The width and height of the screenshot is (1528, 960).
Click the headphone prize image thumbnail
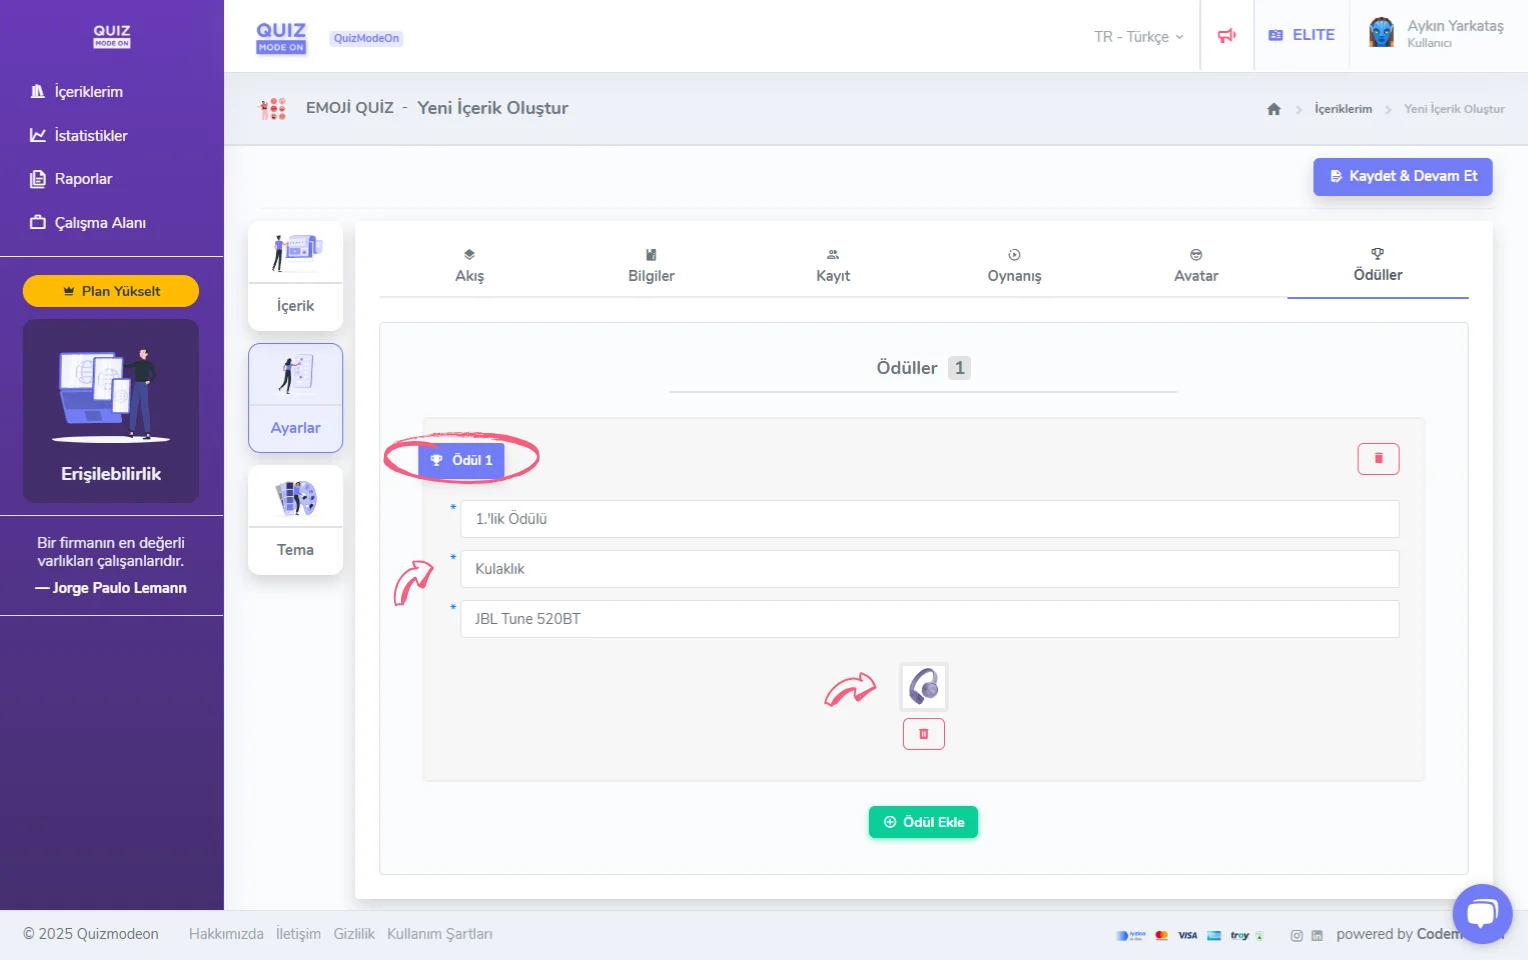pos(923,687)
